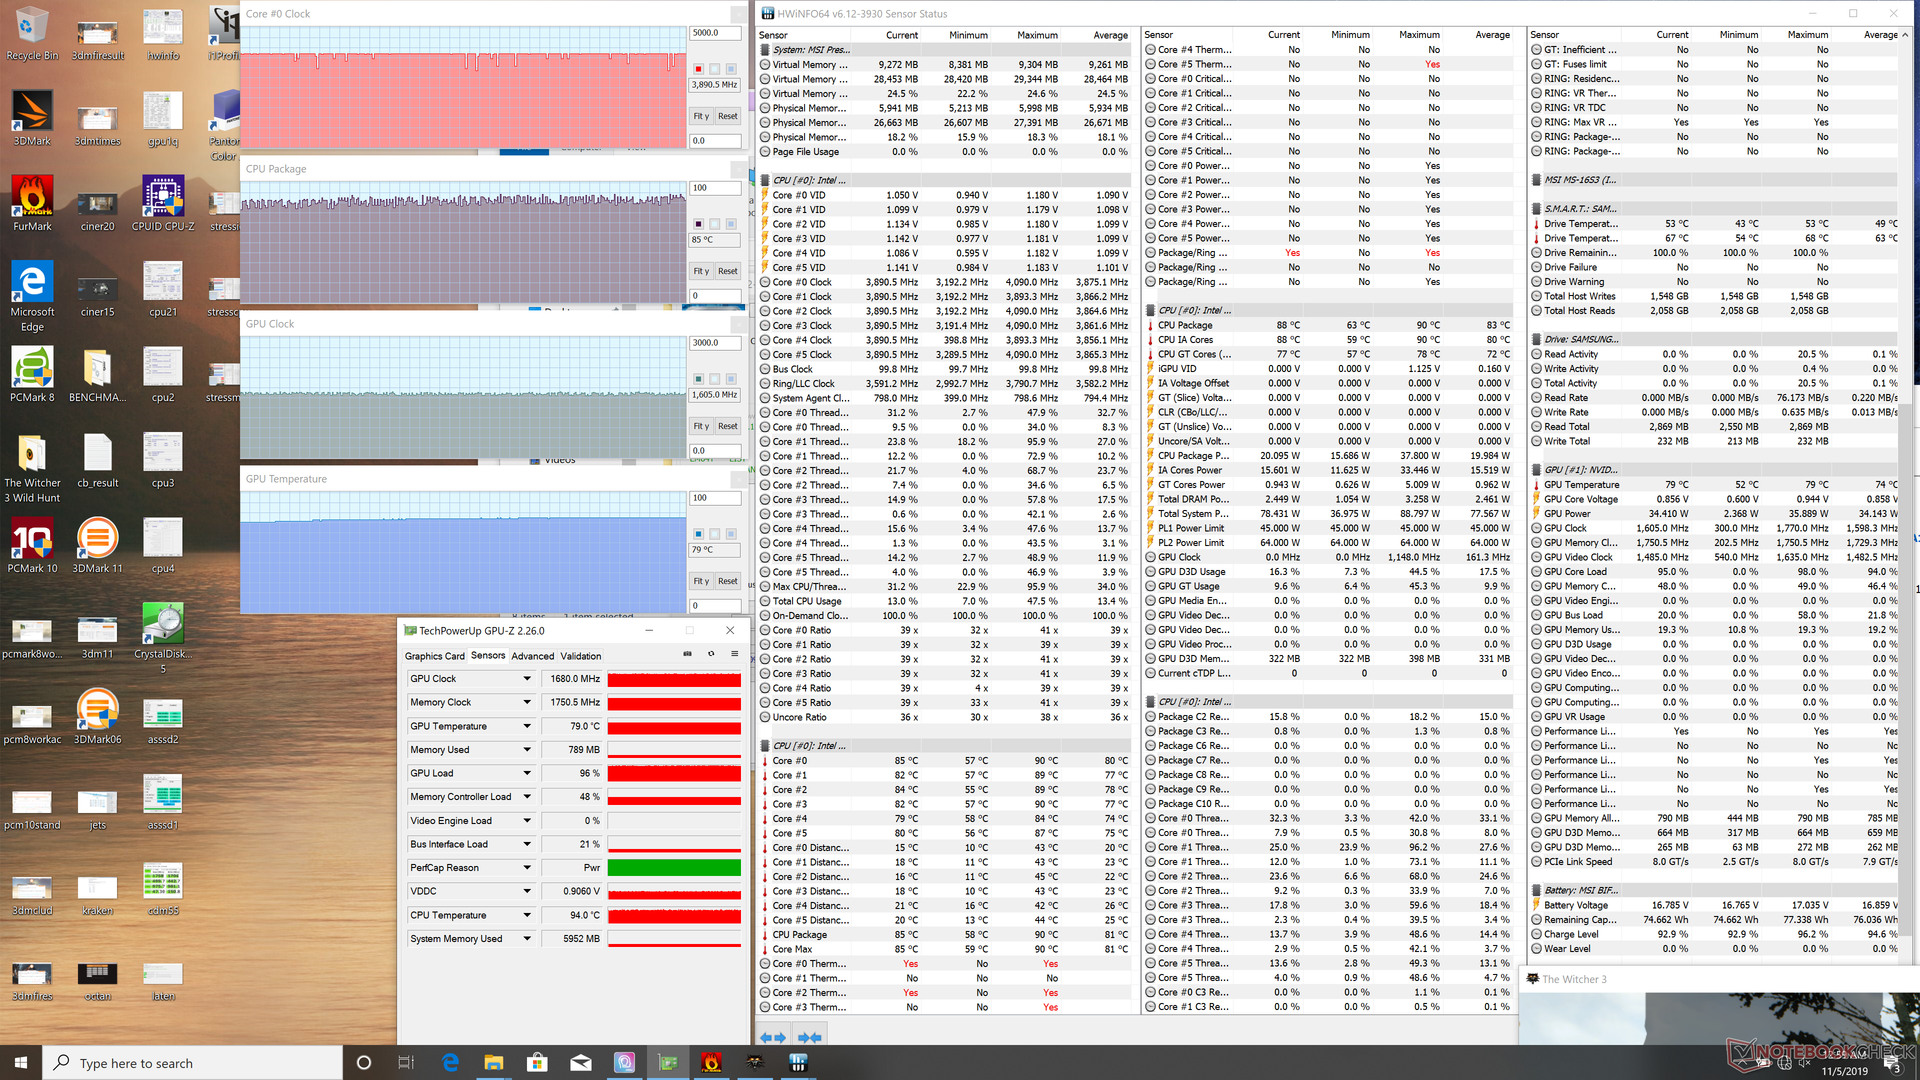Viewport: 1920px width, 1080px height.
Task: Open Microsoft Edge desktop shortcut
Action: (32, 296)
